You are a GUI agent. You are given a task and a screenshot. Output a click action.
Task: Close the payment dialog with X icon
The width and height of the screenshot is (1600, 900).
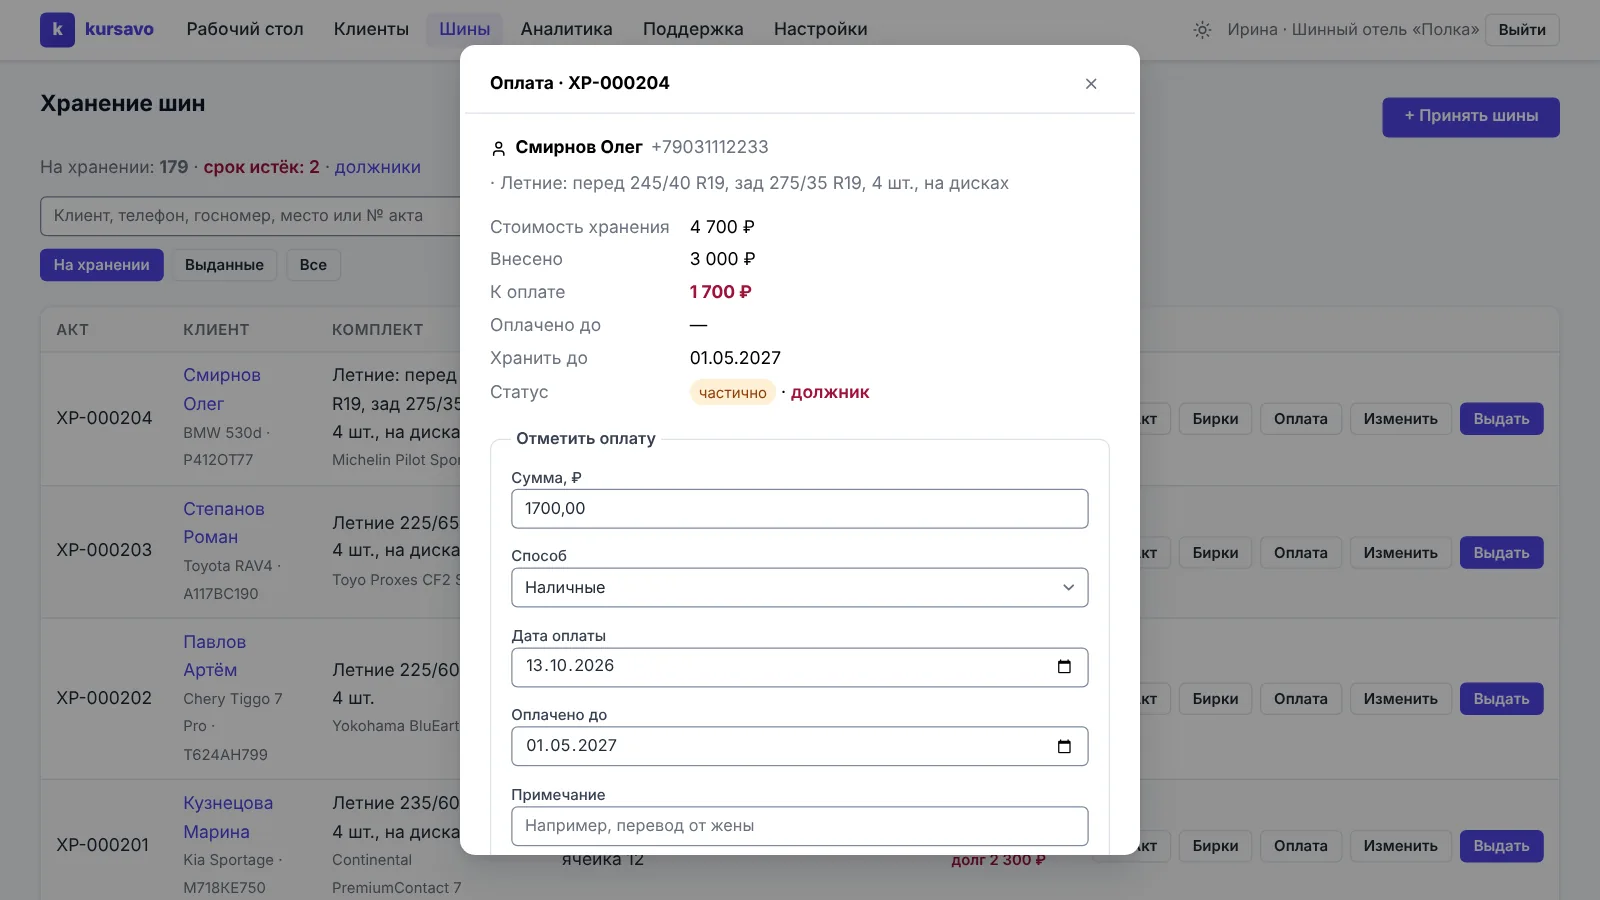(1091, 84)
